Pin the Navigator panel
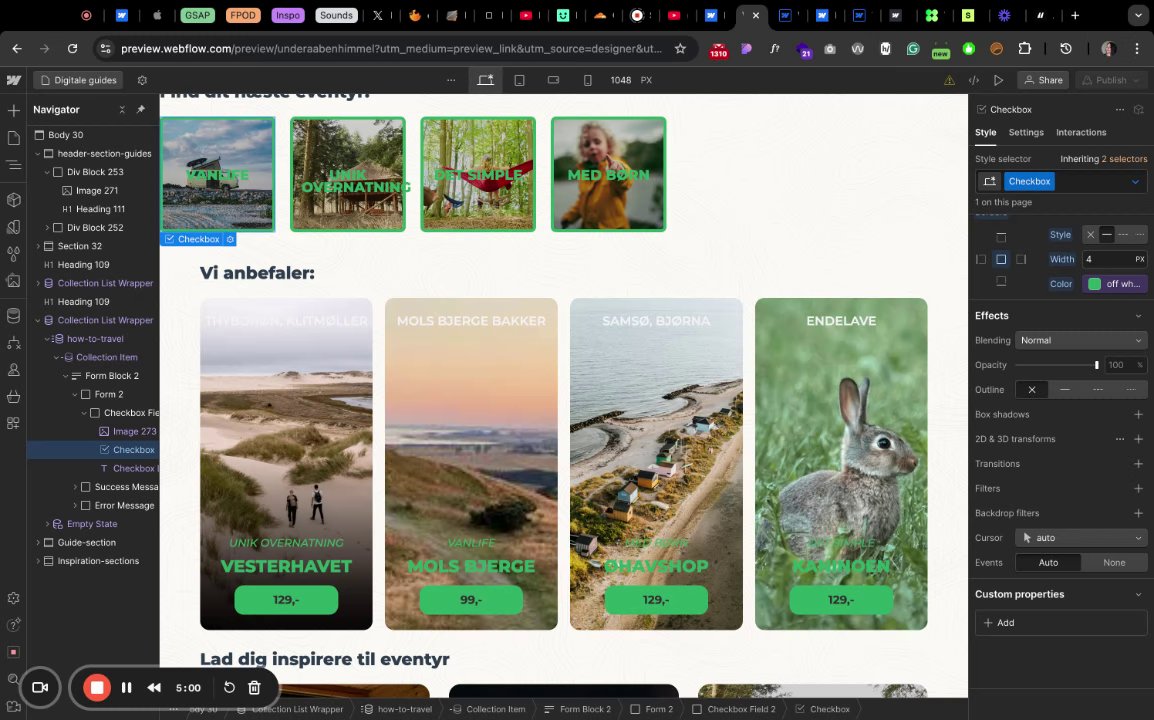This screenshot has width=1154, height=720. coord(141,110)
